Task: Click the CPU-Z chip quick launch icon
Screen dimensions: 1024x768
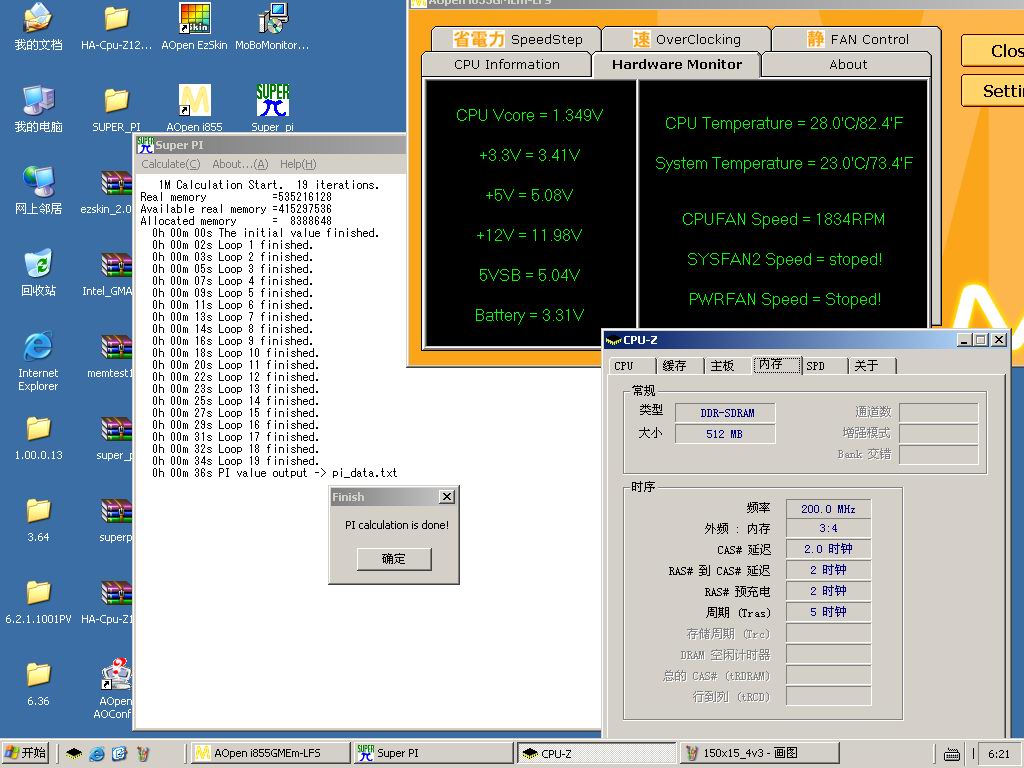Action: [x=74, y=754]
